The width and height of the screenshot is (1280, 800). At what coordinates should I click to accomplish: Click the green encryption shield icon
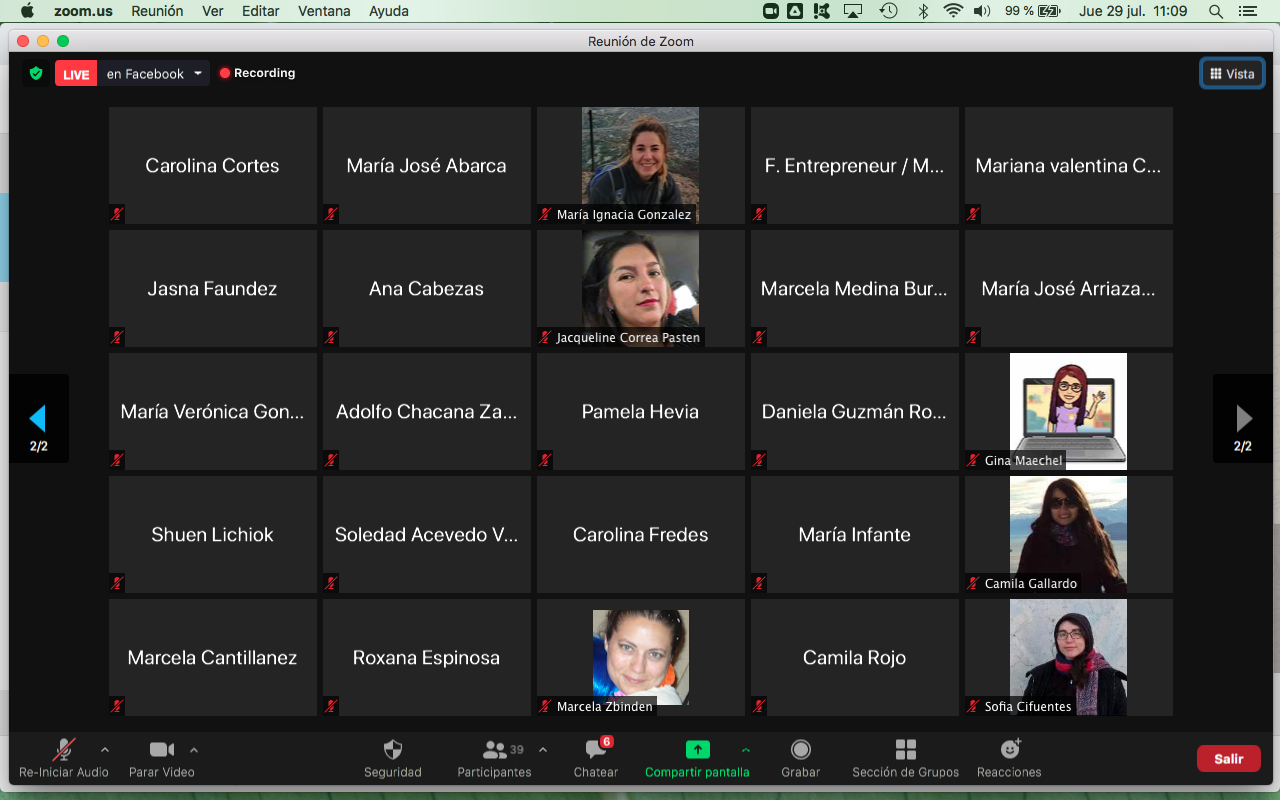point(36,73)
